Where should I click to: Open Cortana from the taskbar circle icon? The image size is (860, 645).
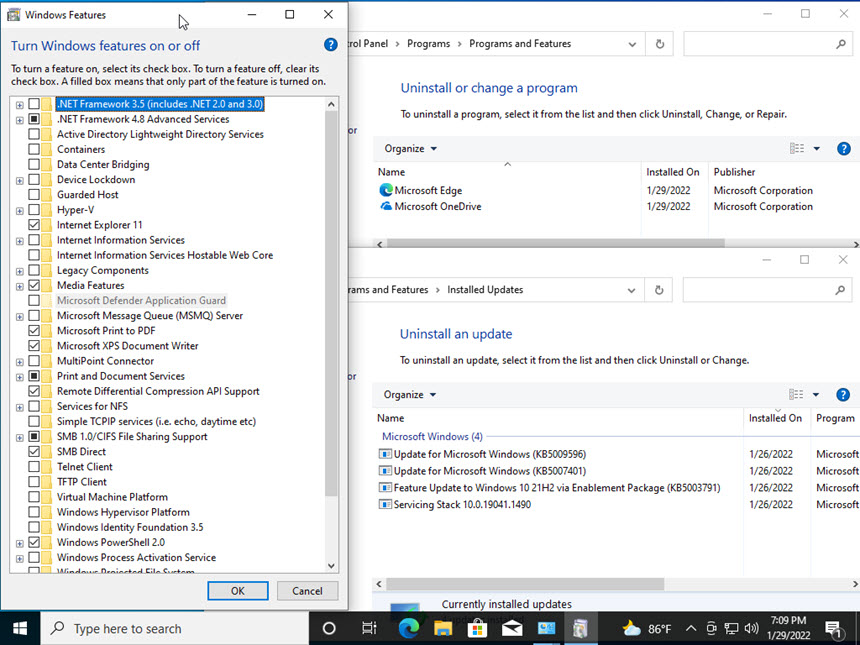click(329, 629)
